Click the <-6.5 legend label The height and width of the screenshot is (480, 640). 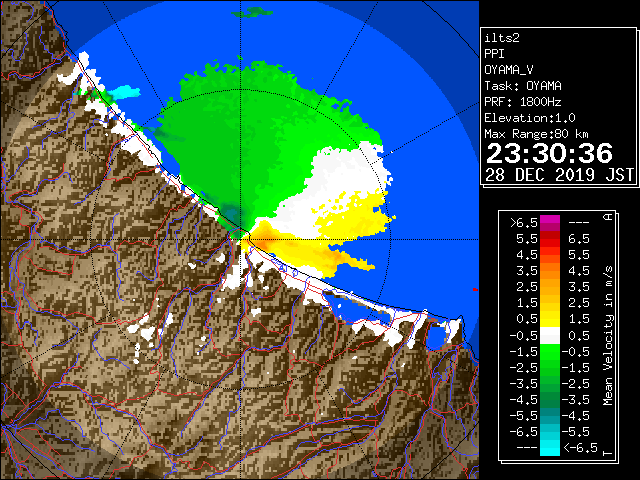point(581,448)
